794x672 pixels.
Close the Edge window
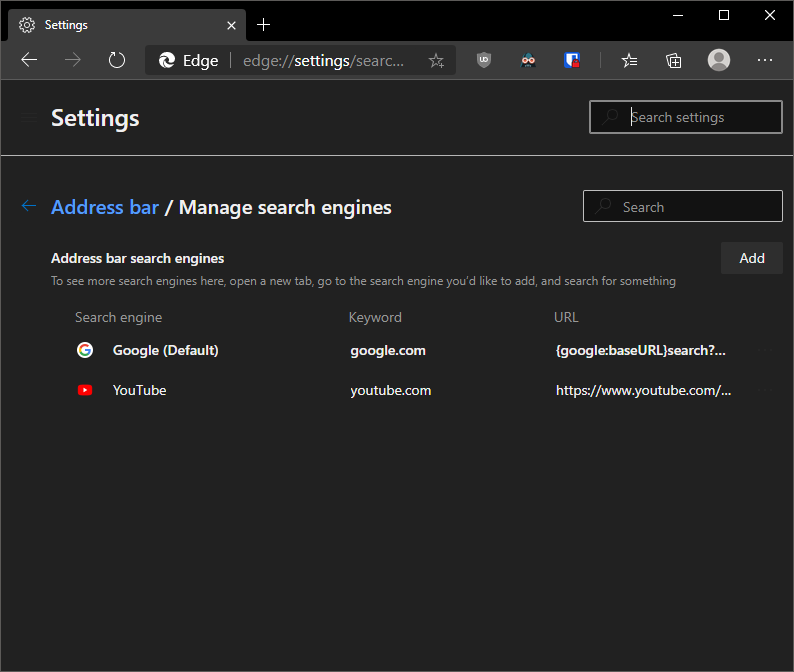[770, 15]
